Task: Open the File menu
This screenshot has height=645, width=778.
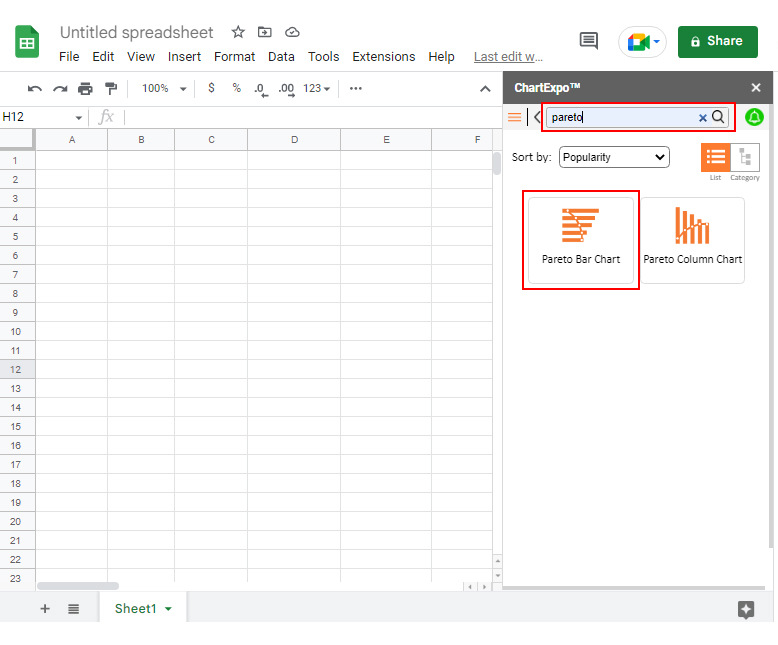Action: point(69,57)
